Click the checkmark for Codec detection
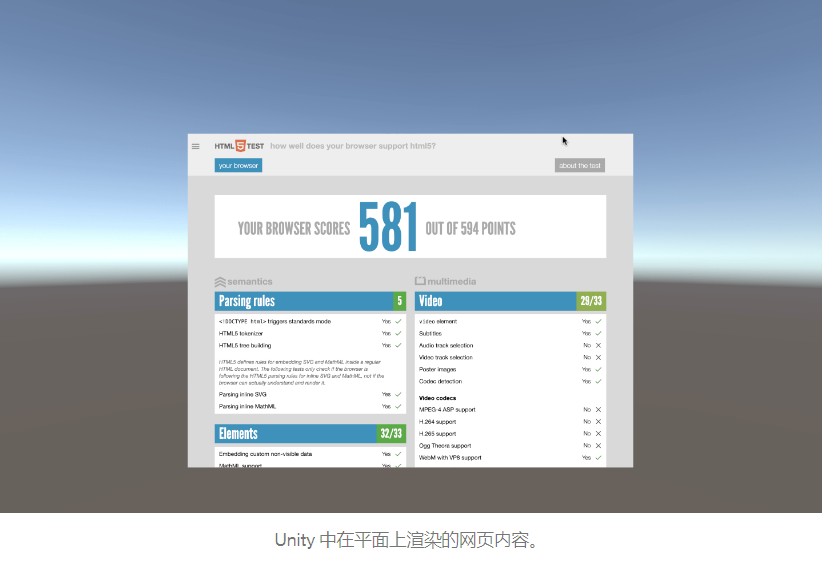The width and height of the screenshot is (824, 566). tap(598, 382)
